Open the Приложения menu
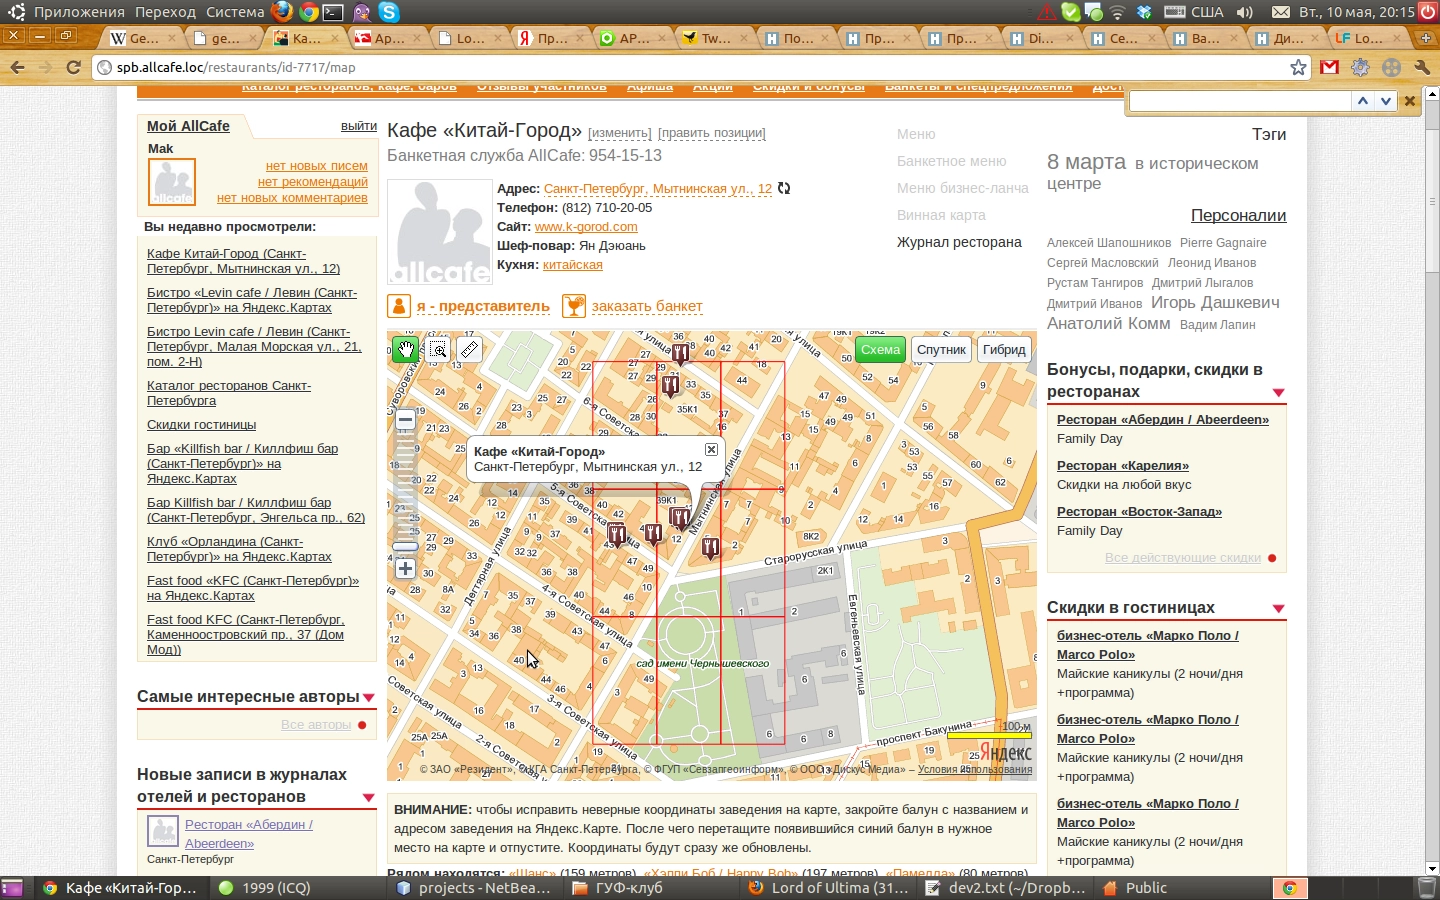Viewport: 1440px width, 900px height. point(79,12)
